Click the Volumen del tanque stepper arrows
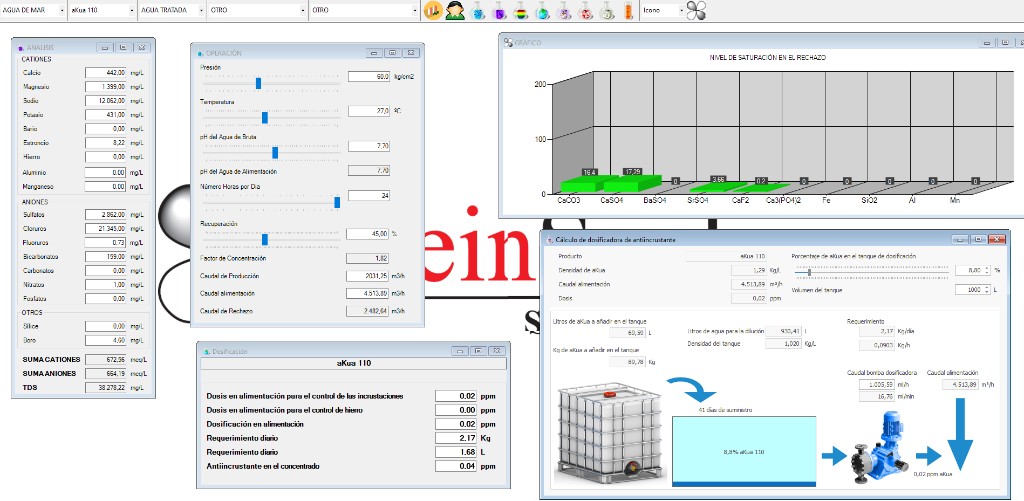This screenshot has width=1024, height=501. click(x=987, y=289)
